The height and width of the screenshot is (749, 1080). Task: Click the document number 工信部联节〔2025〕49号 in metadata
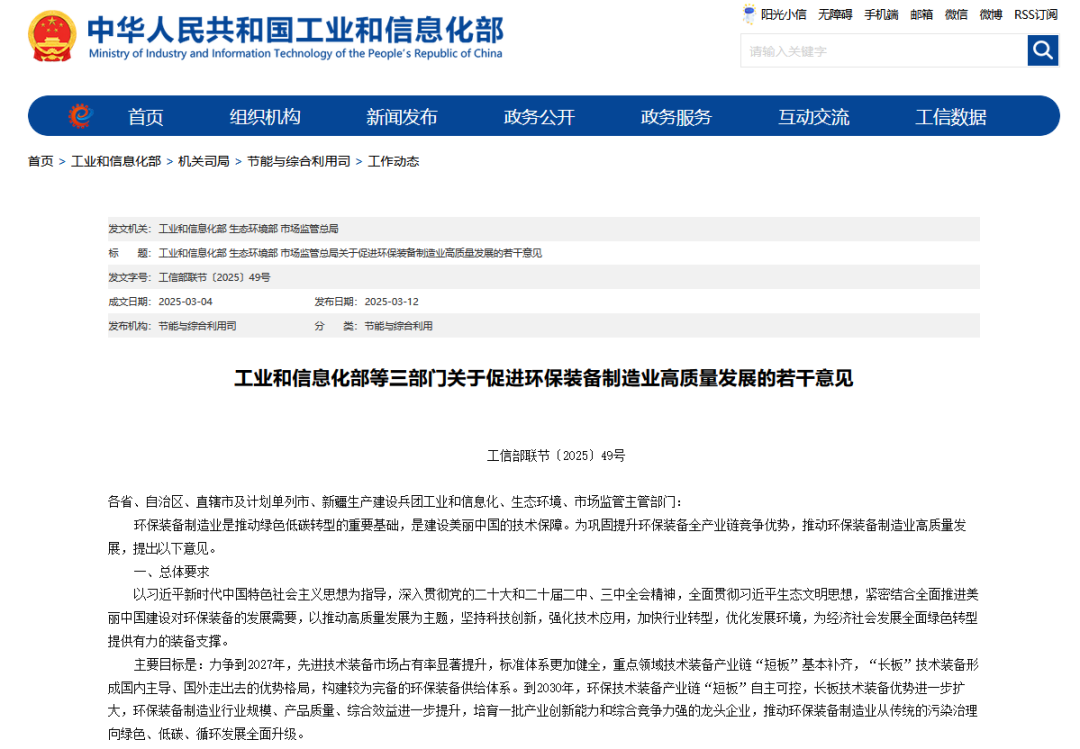point(214,278)
